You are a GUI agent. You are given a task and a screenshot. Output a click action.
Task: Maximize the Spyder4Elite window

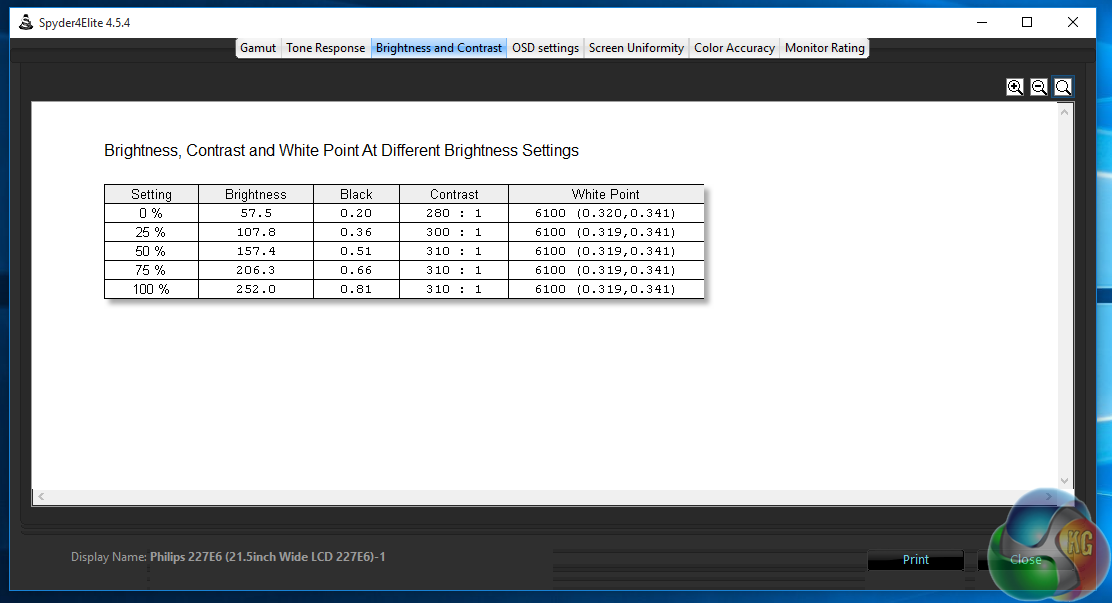click(x=1027, y=23)
